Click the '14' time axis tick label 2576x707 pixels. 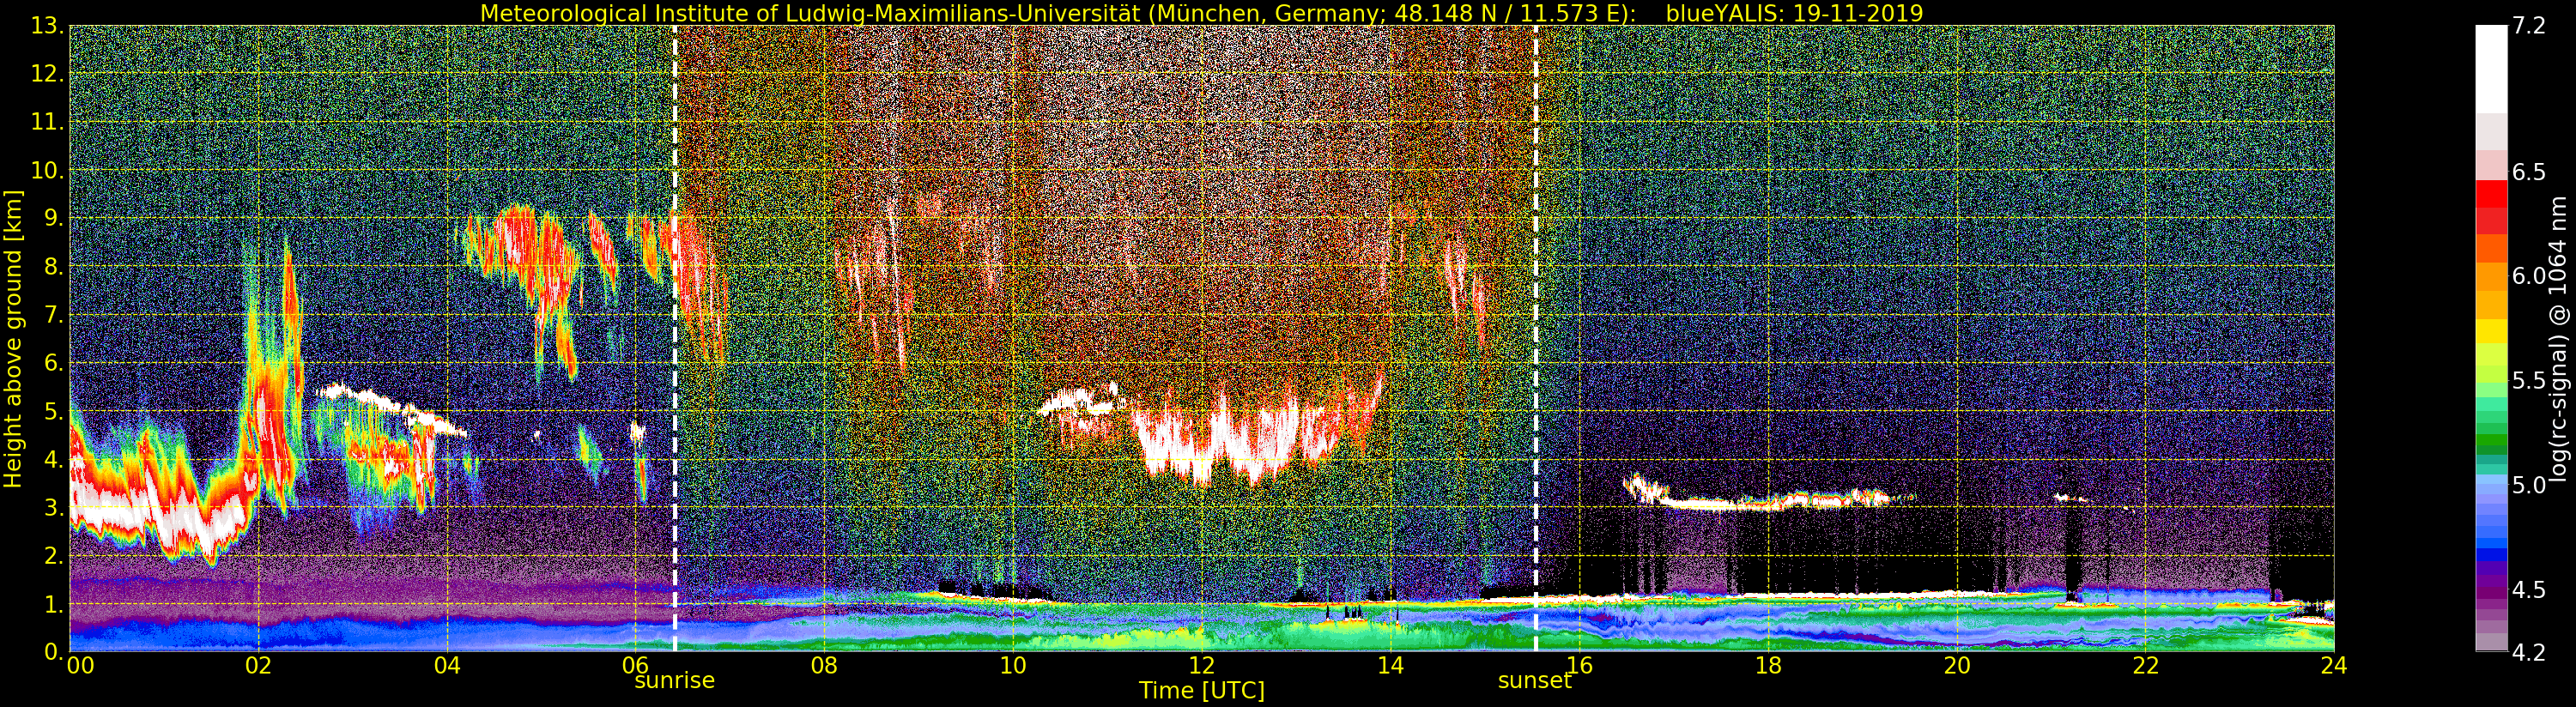tap(1390, 666)
